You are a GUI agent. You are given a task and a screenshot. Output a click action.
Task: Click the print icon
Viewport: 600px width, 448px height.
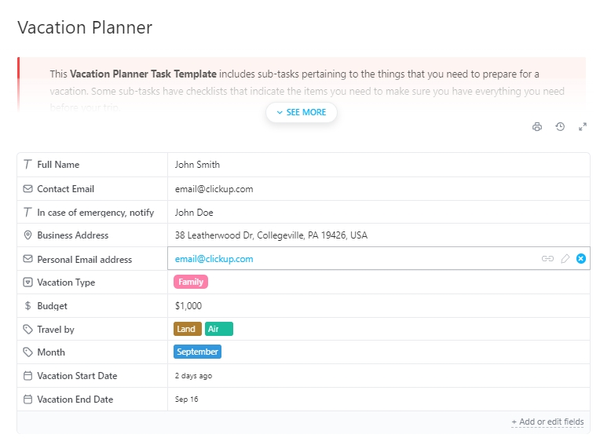(538, 127)
